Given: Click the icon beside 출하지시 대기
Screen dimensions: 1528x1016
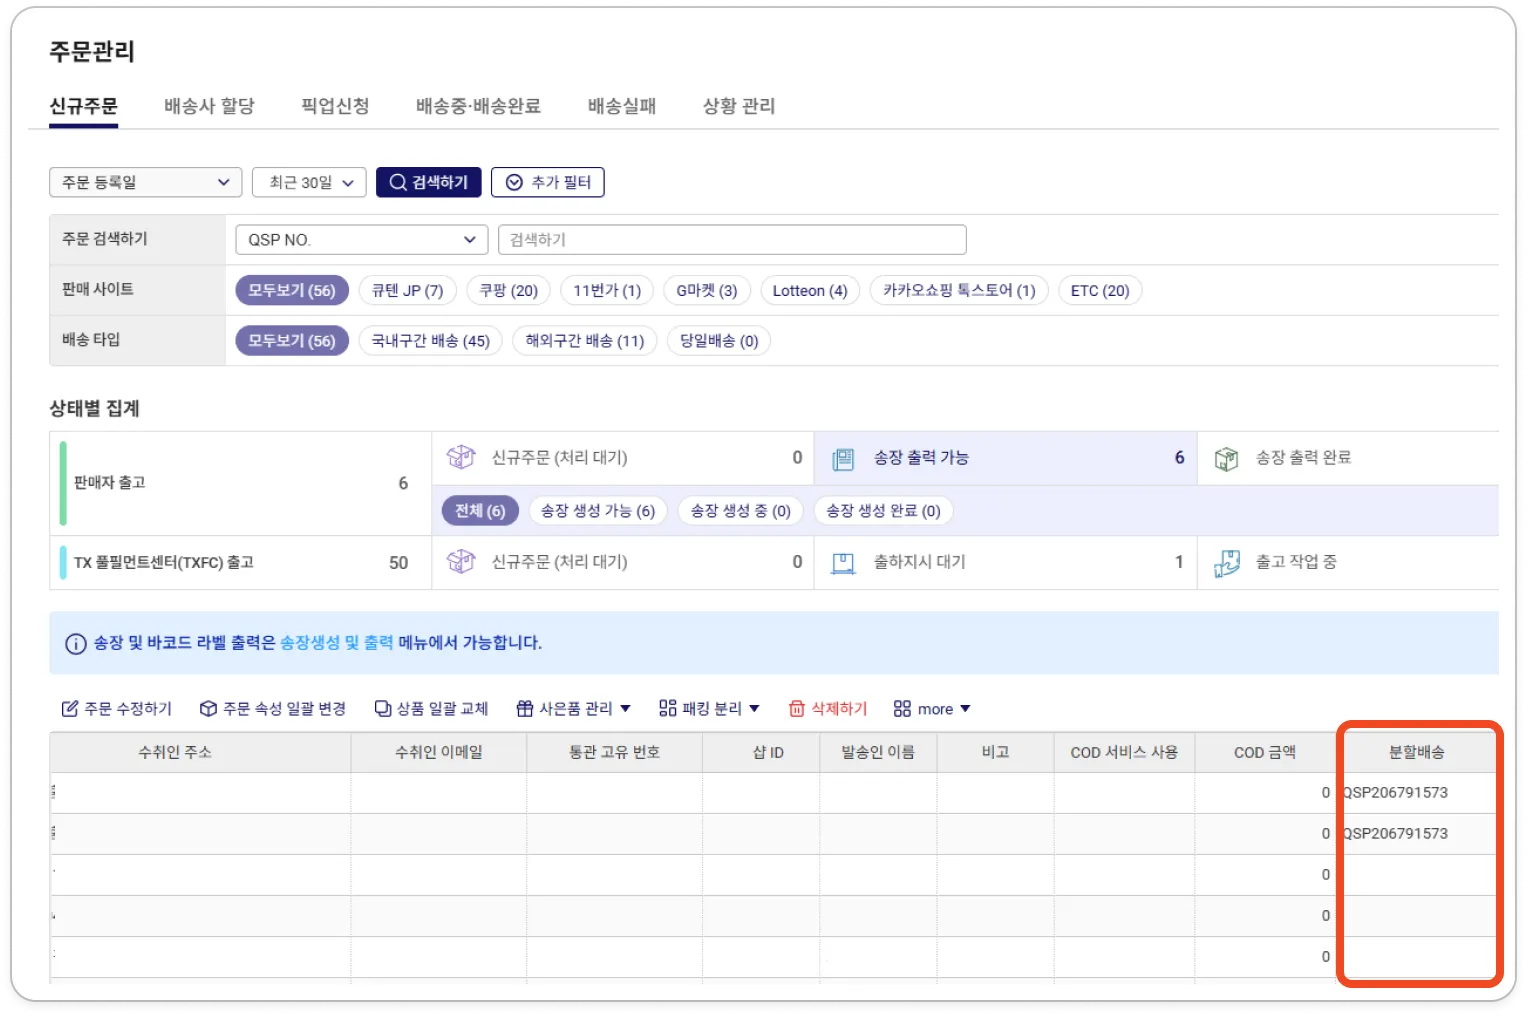Looking at the screenshot, I should [844, 563].
